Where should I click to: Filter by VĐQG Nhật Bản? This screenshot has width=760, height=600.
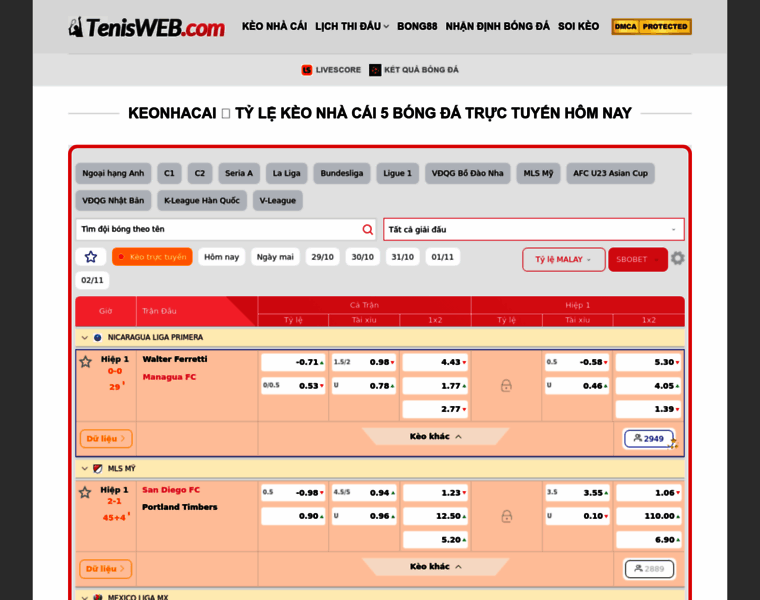(113, 201)
